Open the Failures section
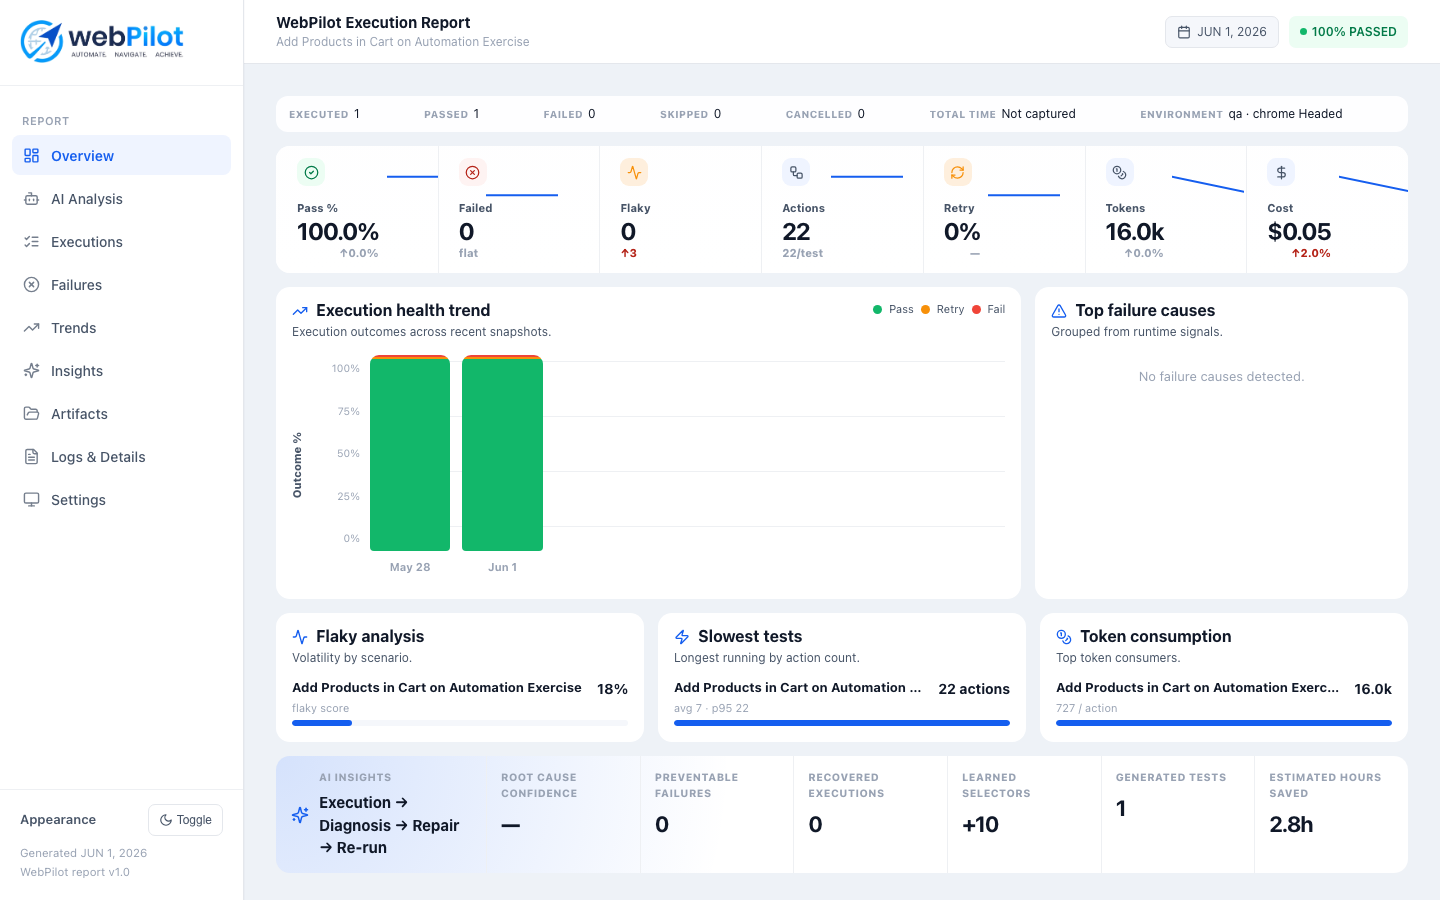The height and width of the screenshot is (900, 1440). pyautogui.click(x=121, y=284)
